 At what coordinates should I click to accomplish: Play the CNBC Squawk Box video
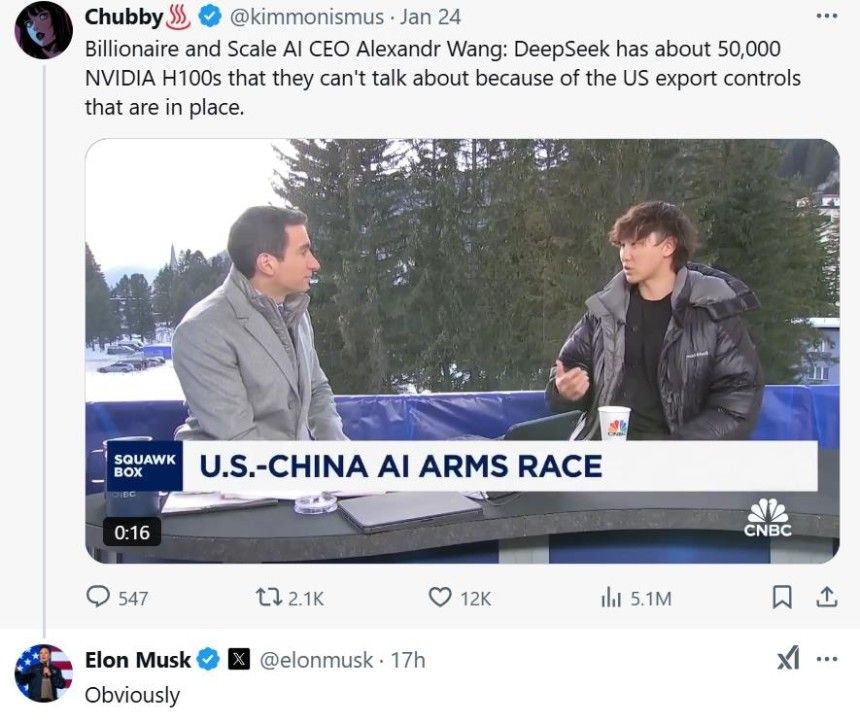pyautogui.click(x=461, y=350)
